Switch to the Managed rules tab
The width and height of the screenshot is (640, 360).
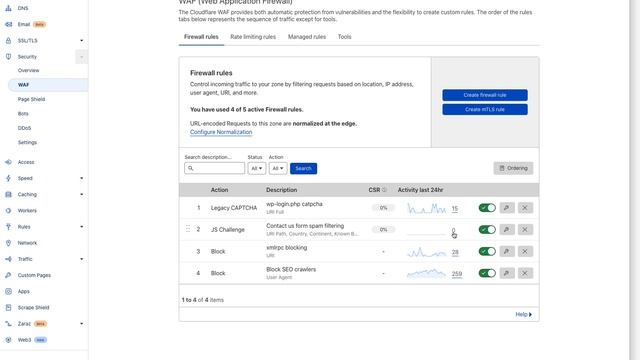[307, 37]
